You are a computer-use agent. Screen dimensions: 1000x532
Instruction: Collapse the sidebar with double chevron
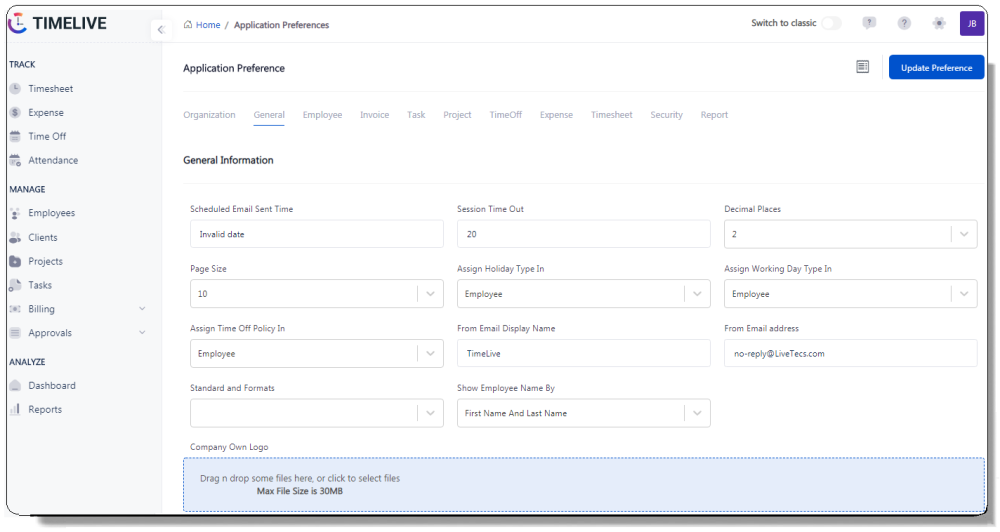(161, 29)
